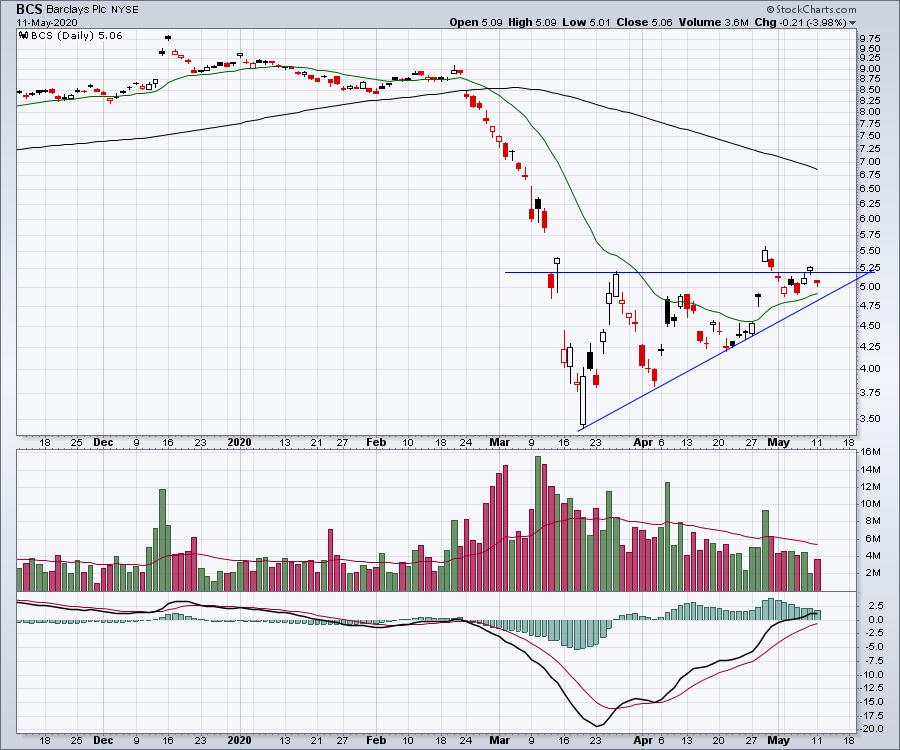
Task: Click the horizontal blue resistance line
Action: (689, 272)
